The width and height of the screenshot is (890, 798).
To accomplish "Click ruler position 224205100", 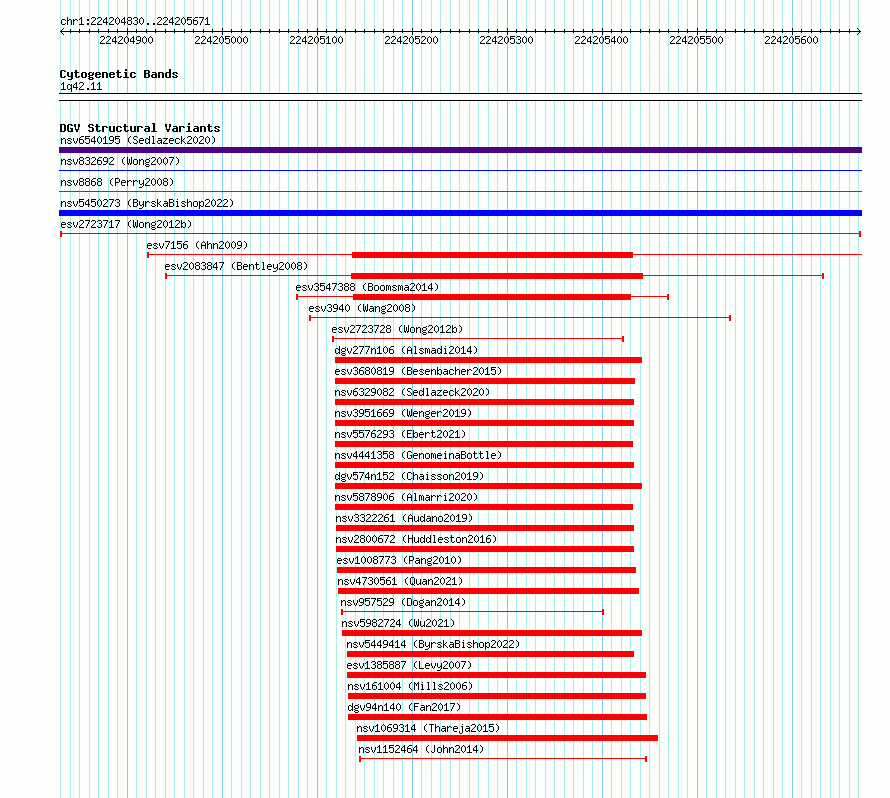I will pos(316,40).
